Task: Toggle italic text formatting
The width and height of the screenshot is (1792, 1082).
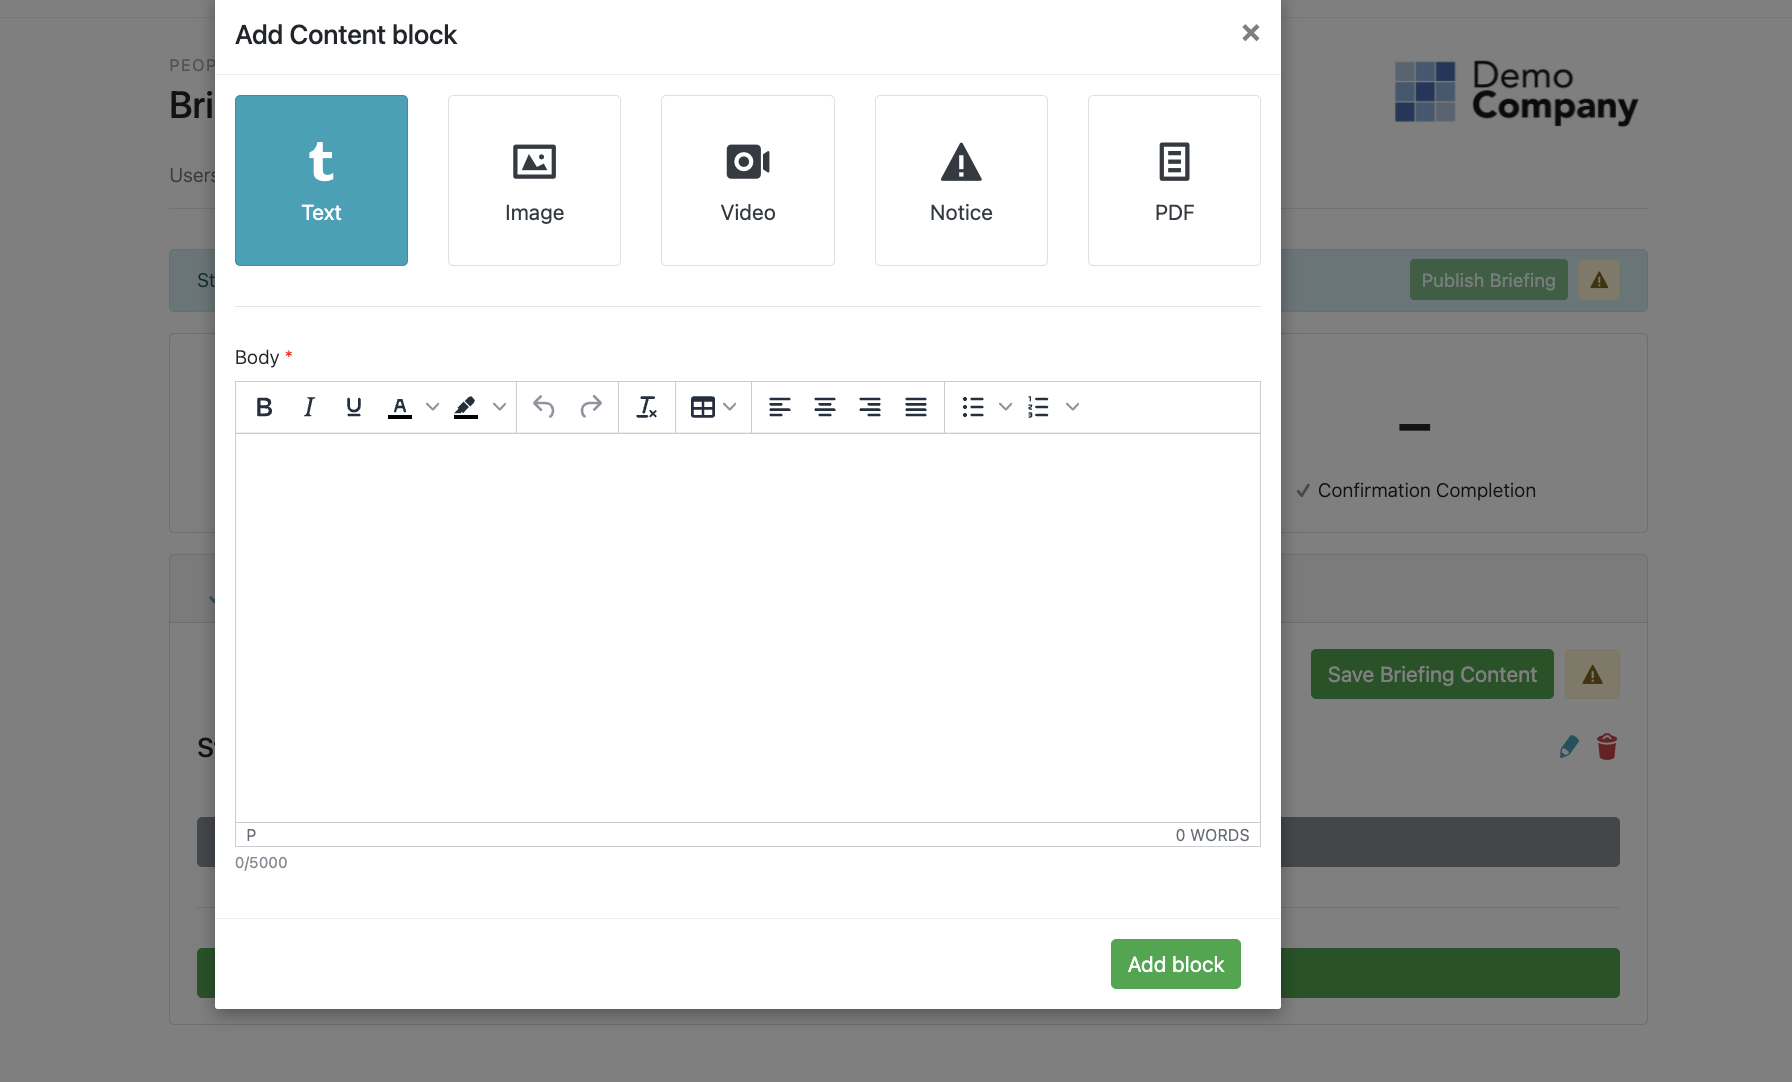Action: (x=309, y=407)
